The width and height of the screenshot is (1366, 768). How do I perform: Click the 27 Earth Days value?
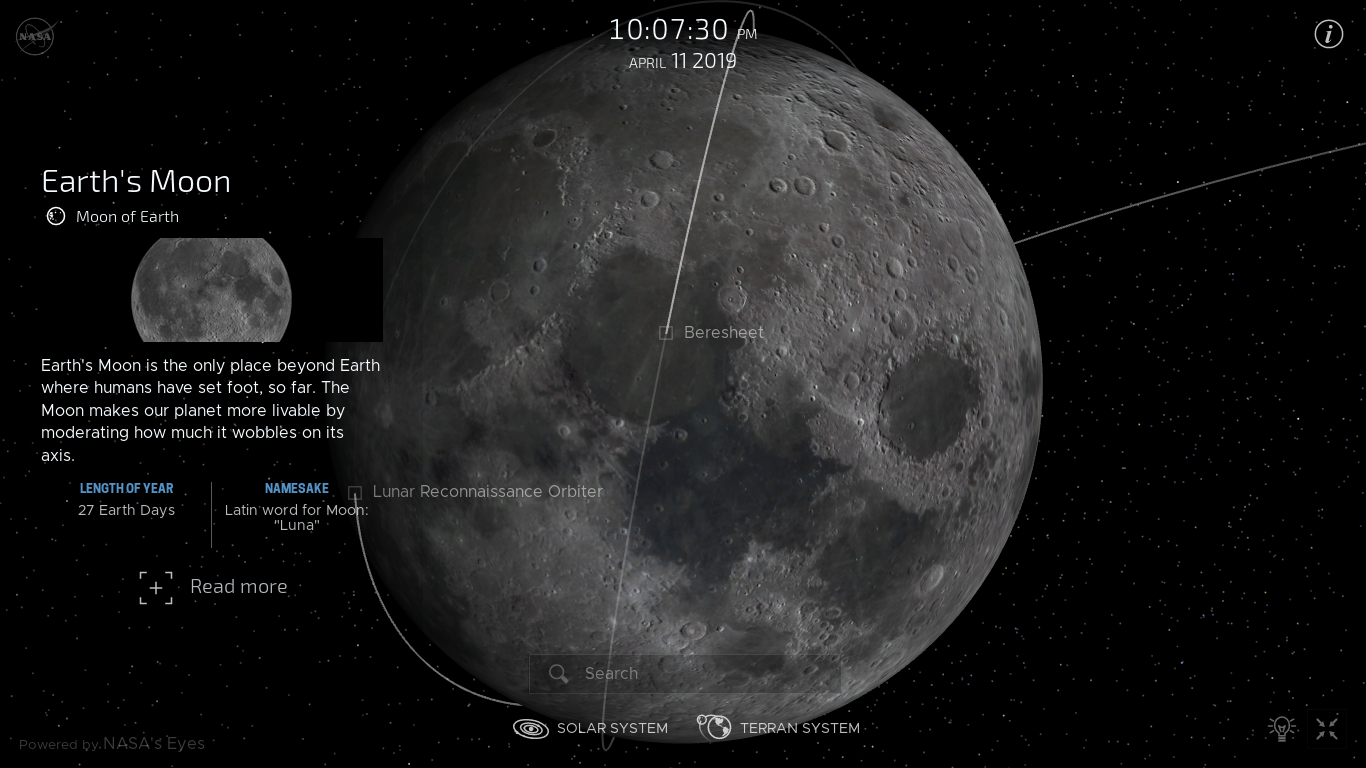[127, 510]
